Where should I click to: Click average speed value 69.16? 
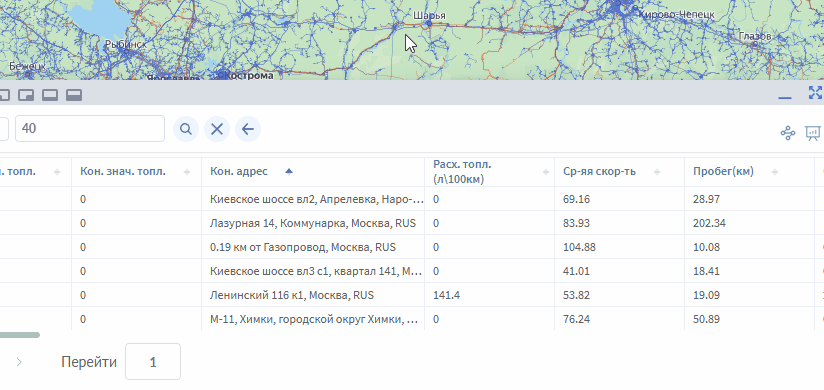tap(576, 199)
